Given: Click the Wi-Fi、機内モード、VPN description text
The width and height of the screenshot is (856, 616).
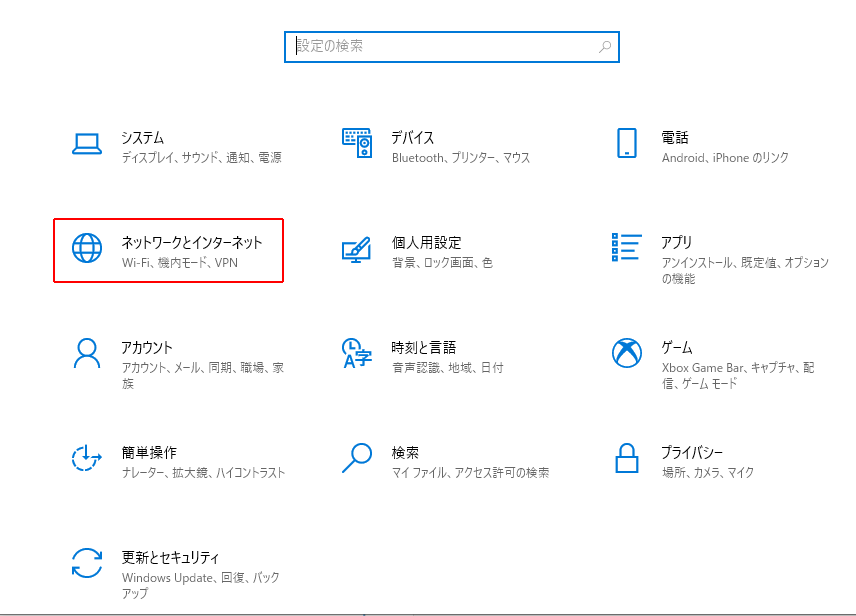Looking at the screenshot, I should 180,263.
